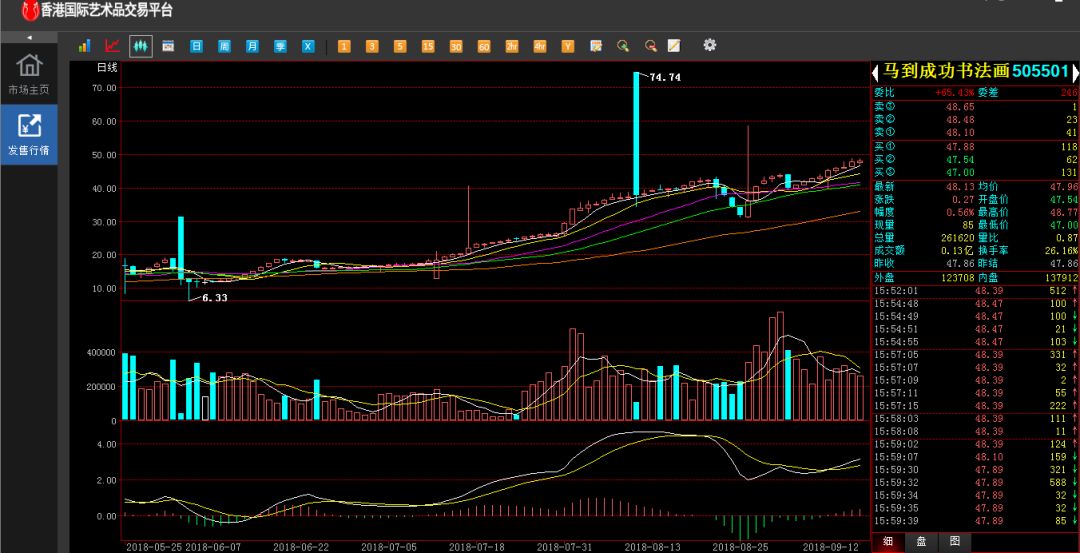Click the 均价 47.96 value
Image resolution: width=1080 pixels, height=553 pixels.
(1064, 187)
